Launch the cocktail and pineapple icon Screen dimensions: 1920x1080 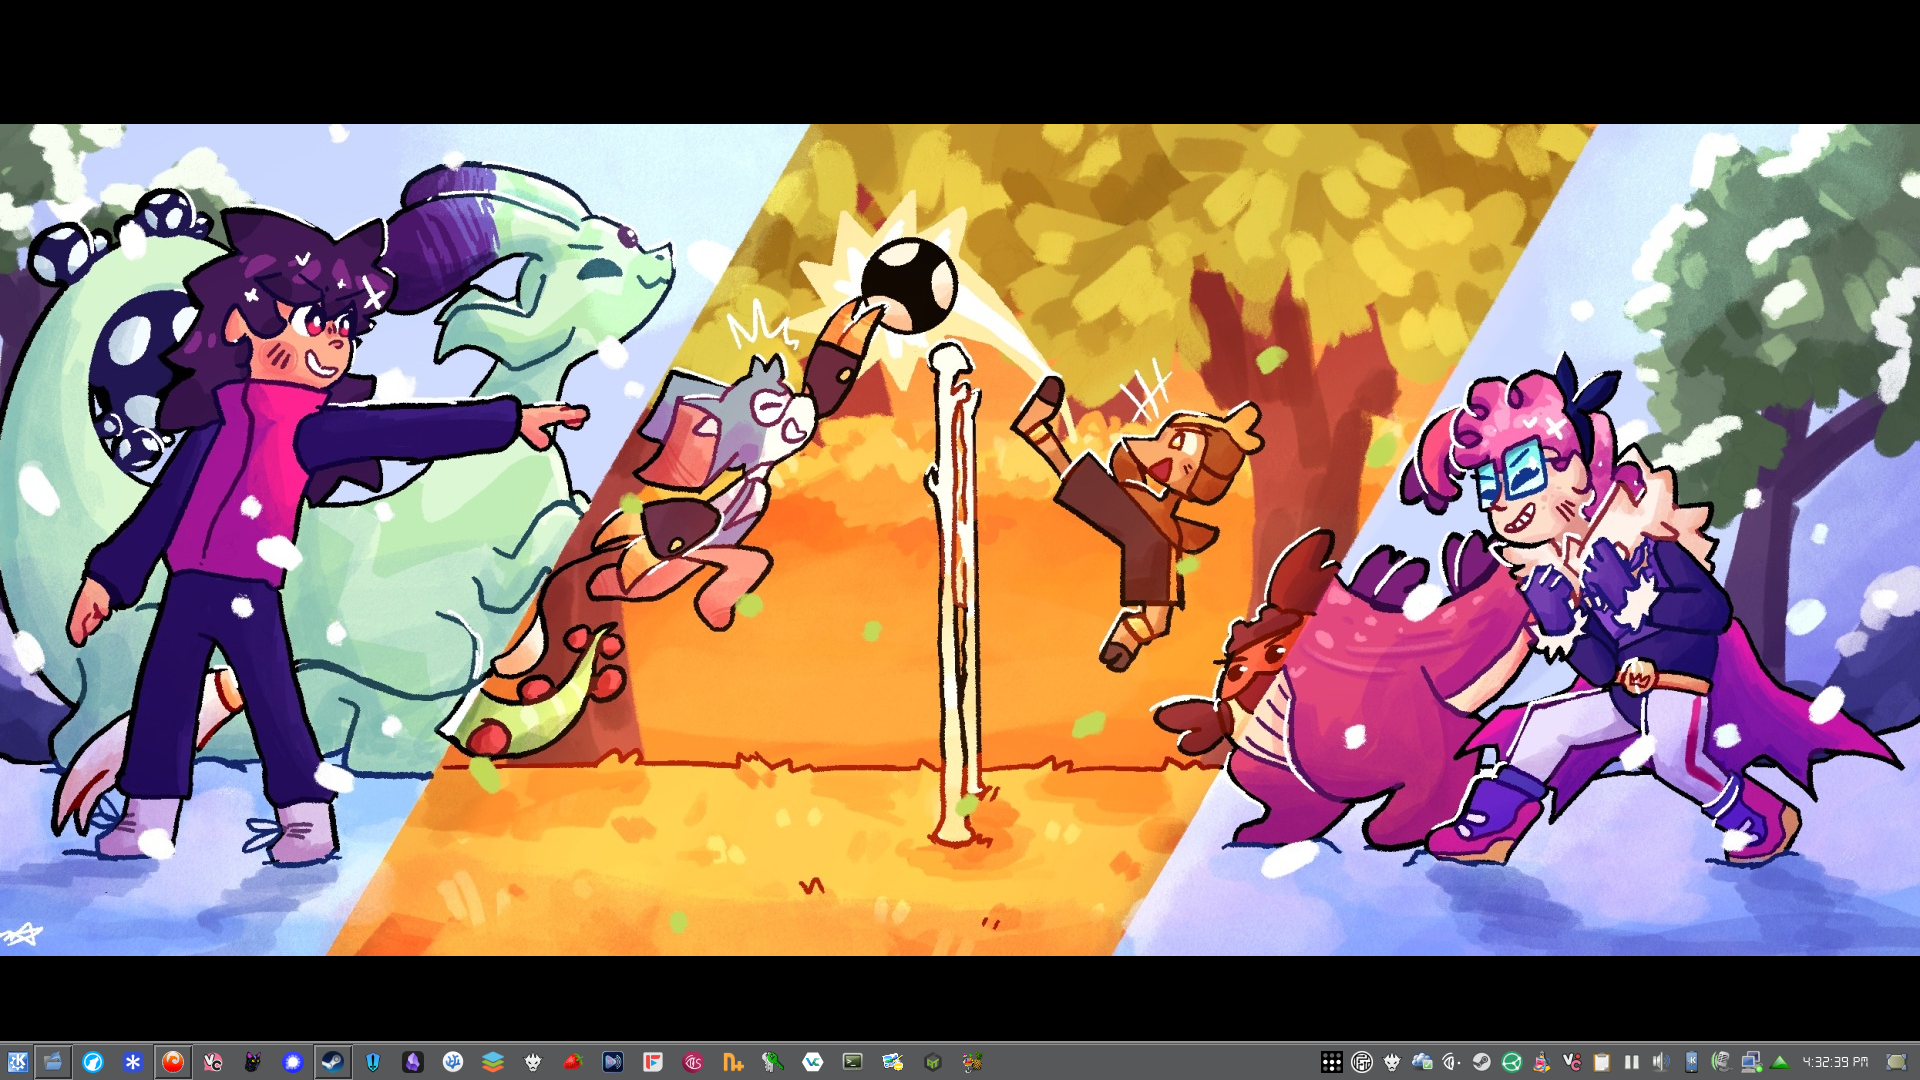click(973, 1062)
